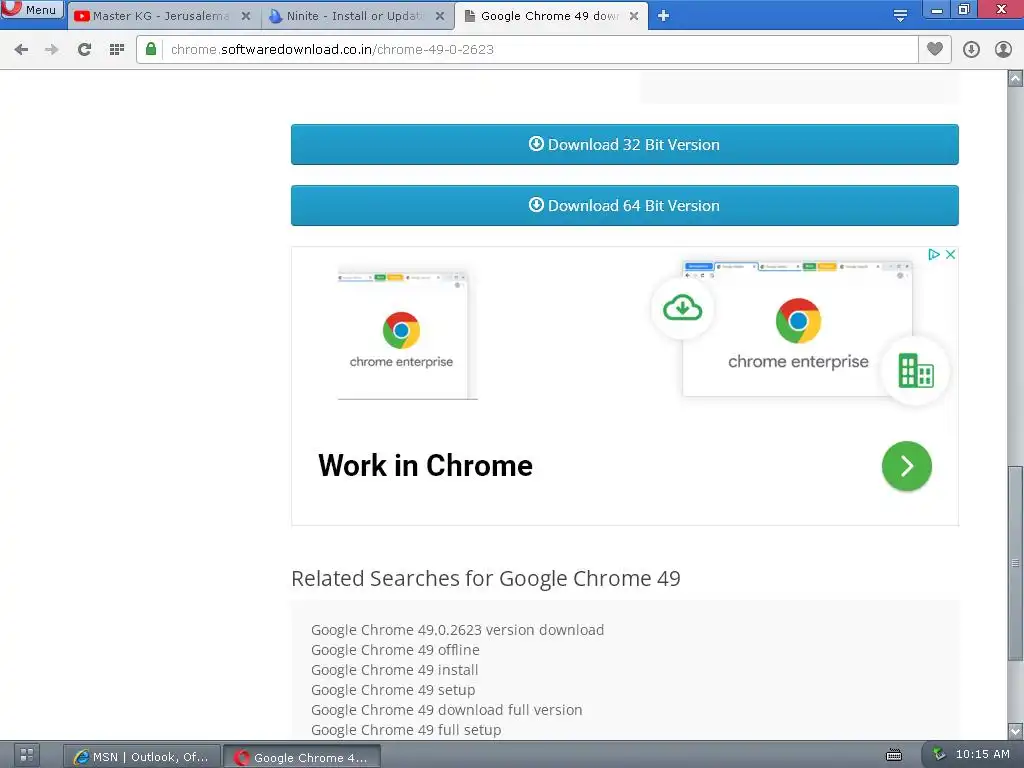The height and width of the screenshot is (768, 1024).
Task: Select Google Chrome 4... taskbar item
Action: [x=302, y=756]
